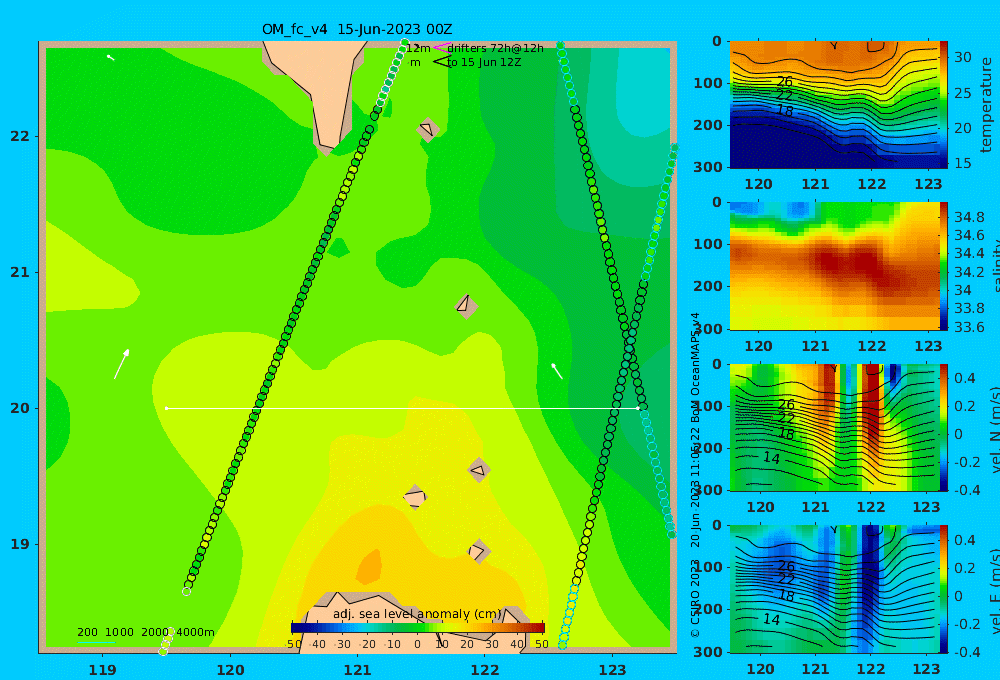Click the eastward velocity section panel
The image size is (1000, 680).
click(834, 589)
